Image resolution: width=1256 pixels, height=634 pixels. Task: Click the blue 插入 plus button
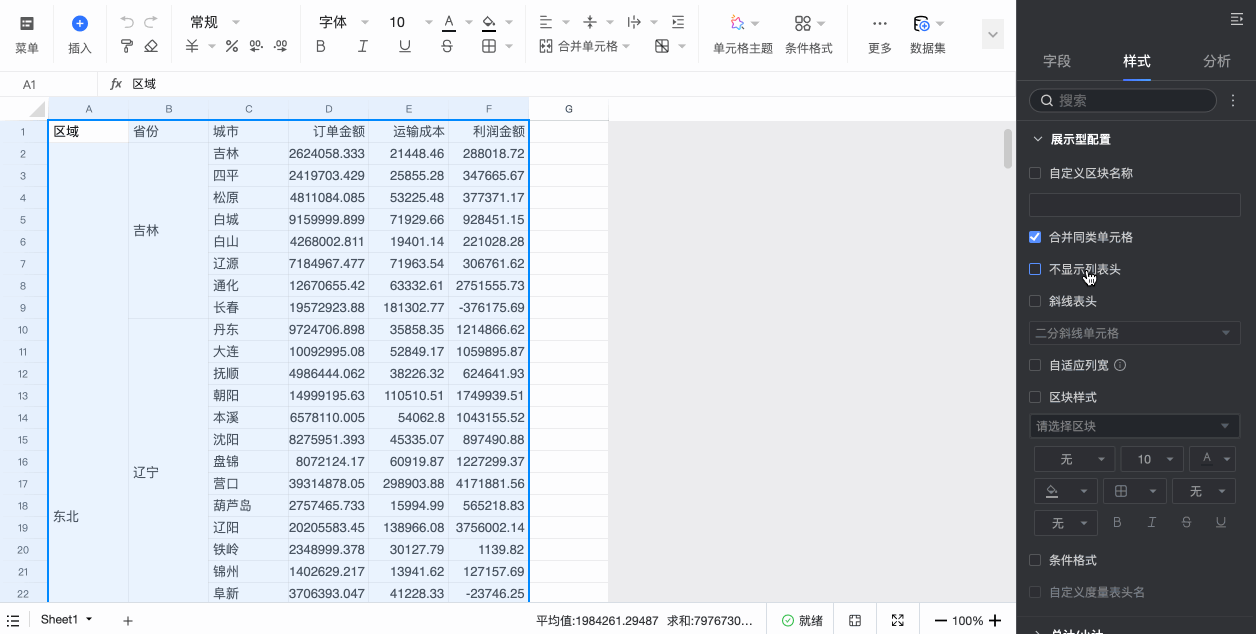[80, 23]
